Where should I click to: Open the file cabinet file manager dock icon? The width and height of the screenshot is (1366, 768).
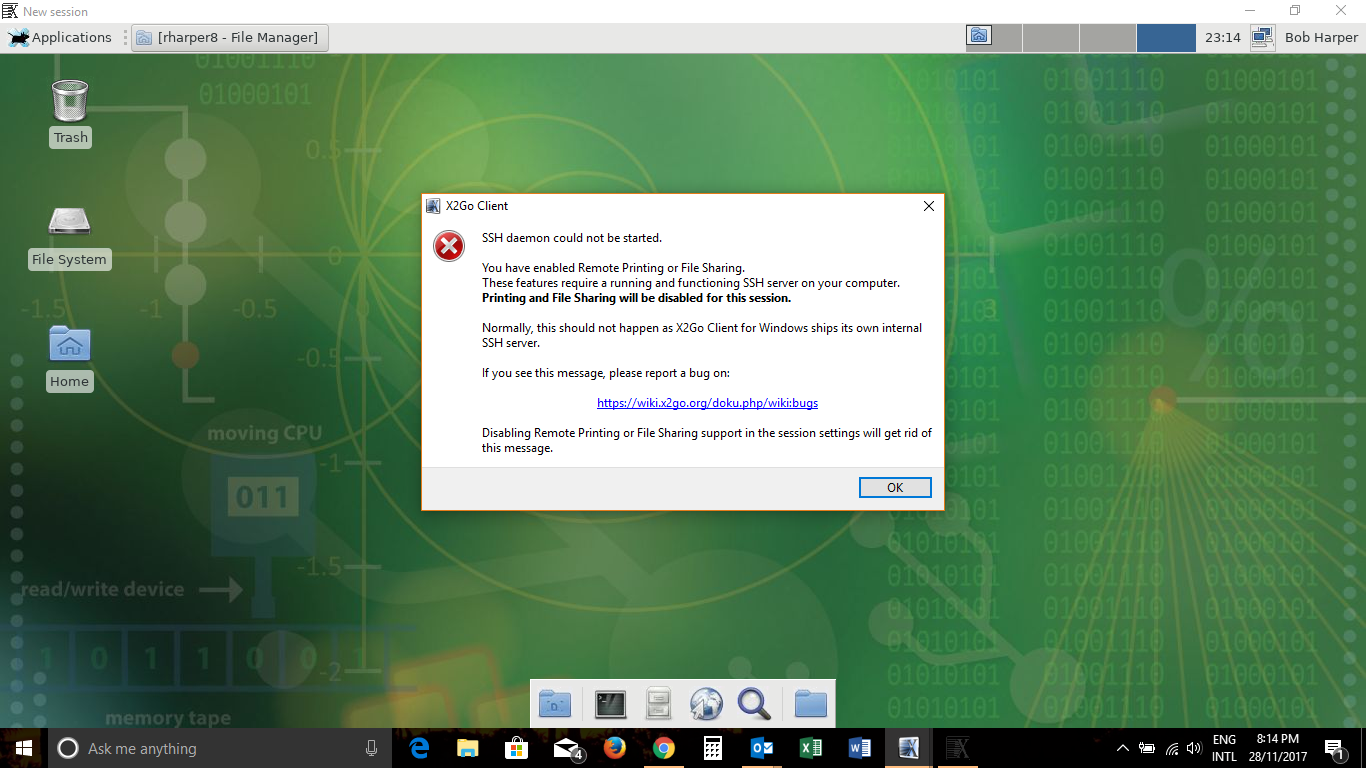pos(658,704)
